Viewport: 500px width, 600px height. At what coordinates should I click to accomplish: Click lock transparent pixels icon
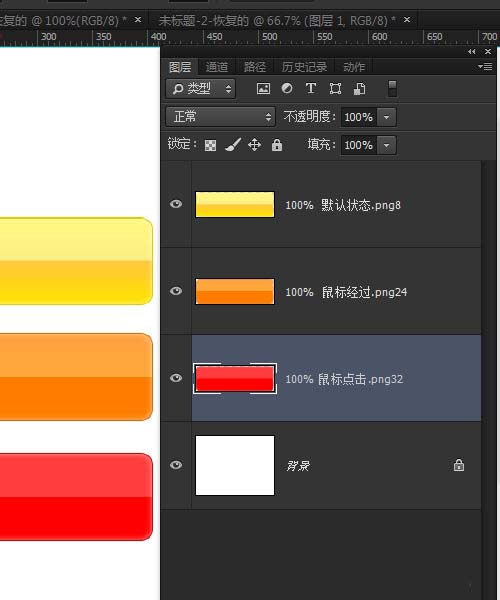tap(210, 145)
